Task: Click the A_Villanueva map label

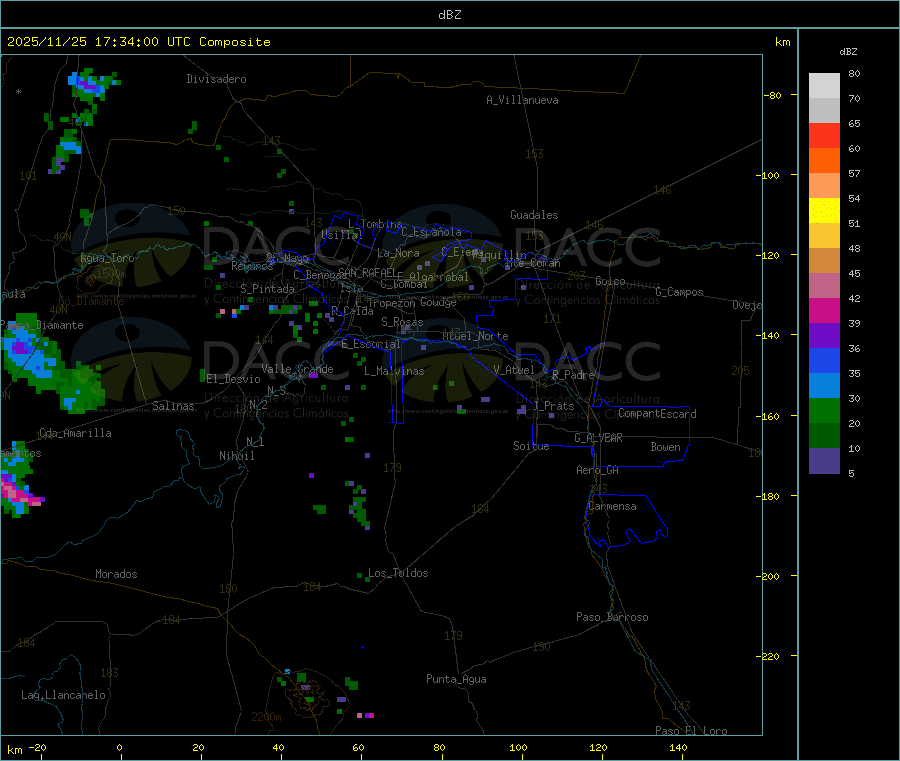Action: (522, 100)
